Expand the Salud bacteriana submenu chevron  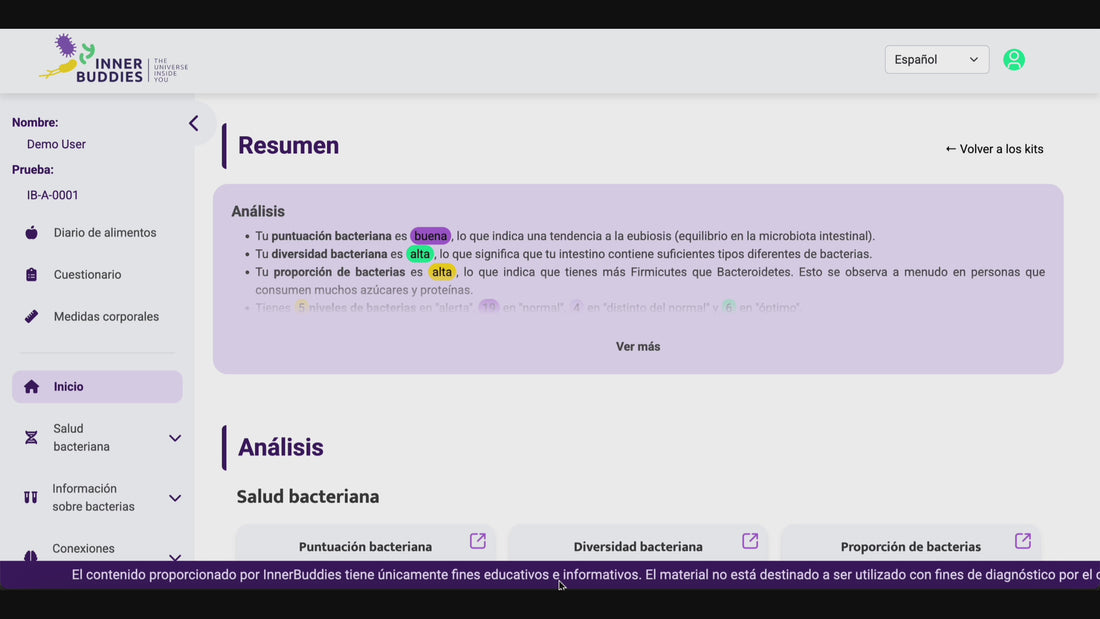tap(175, 438)
